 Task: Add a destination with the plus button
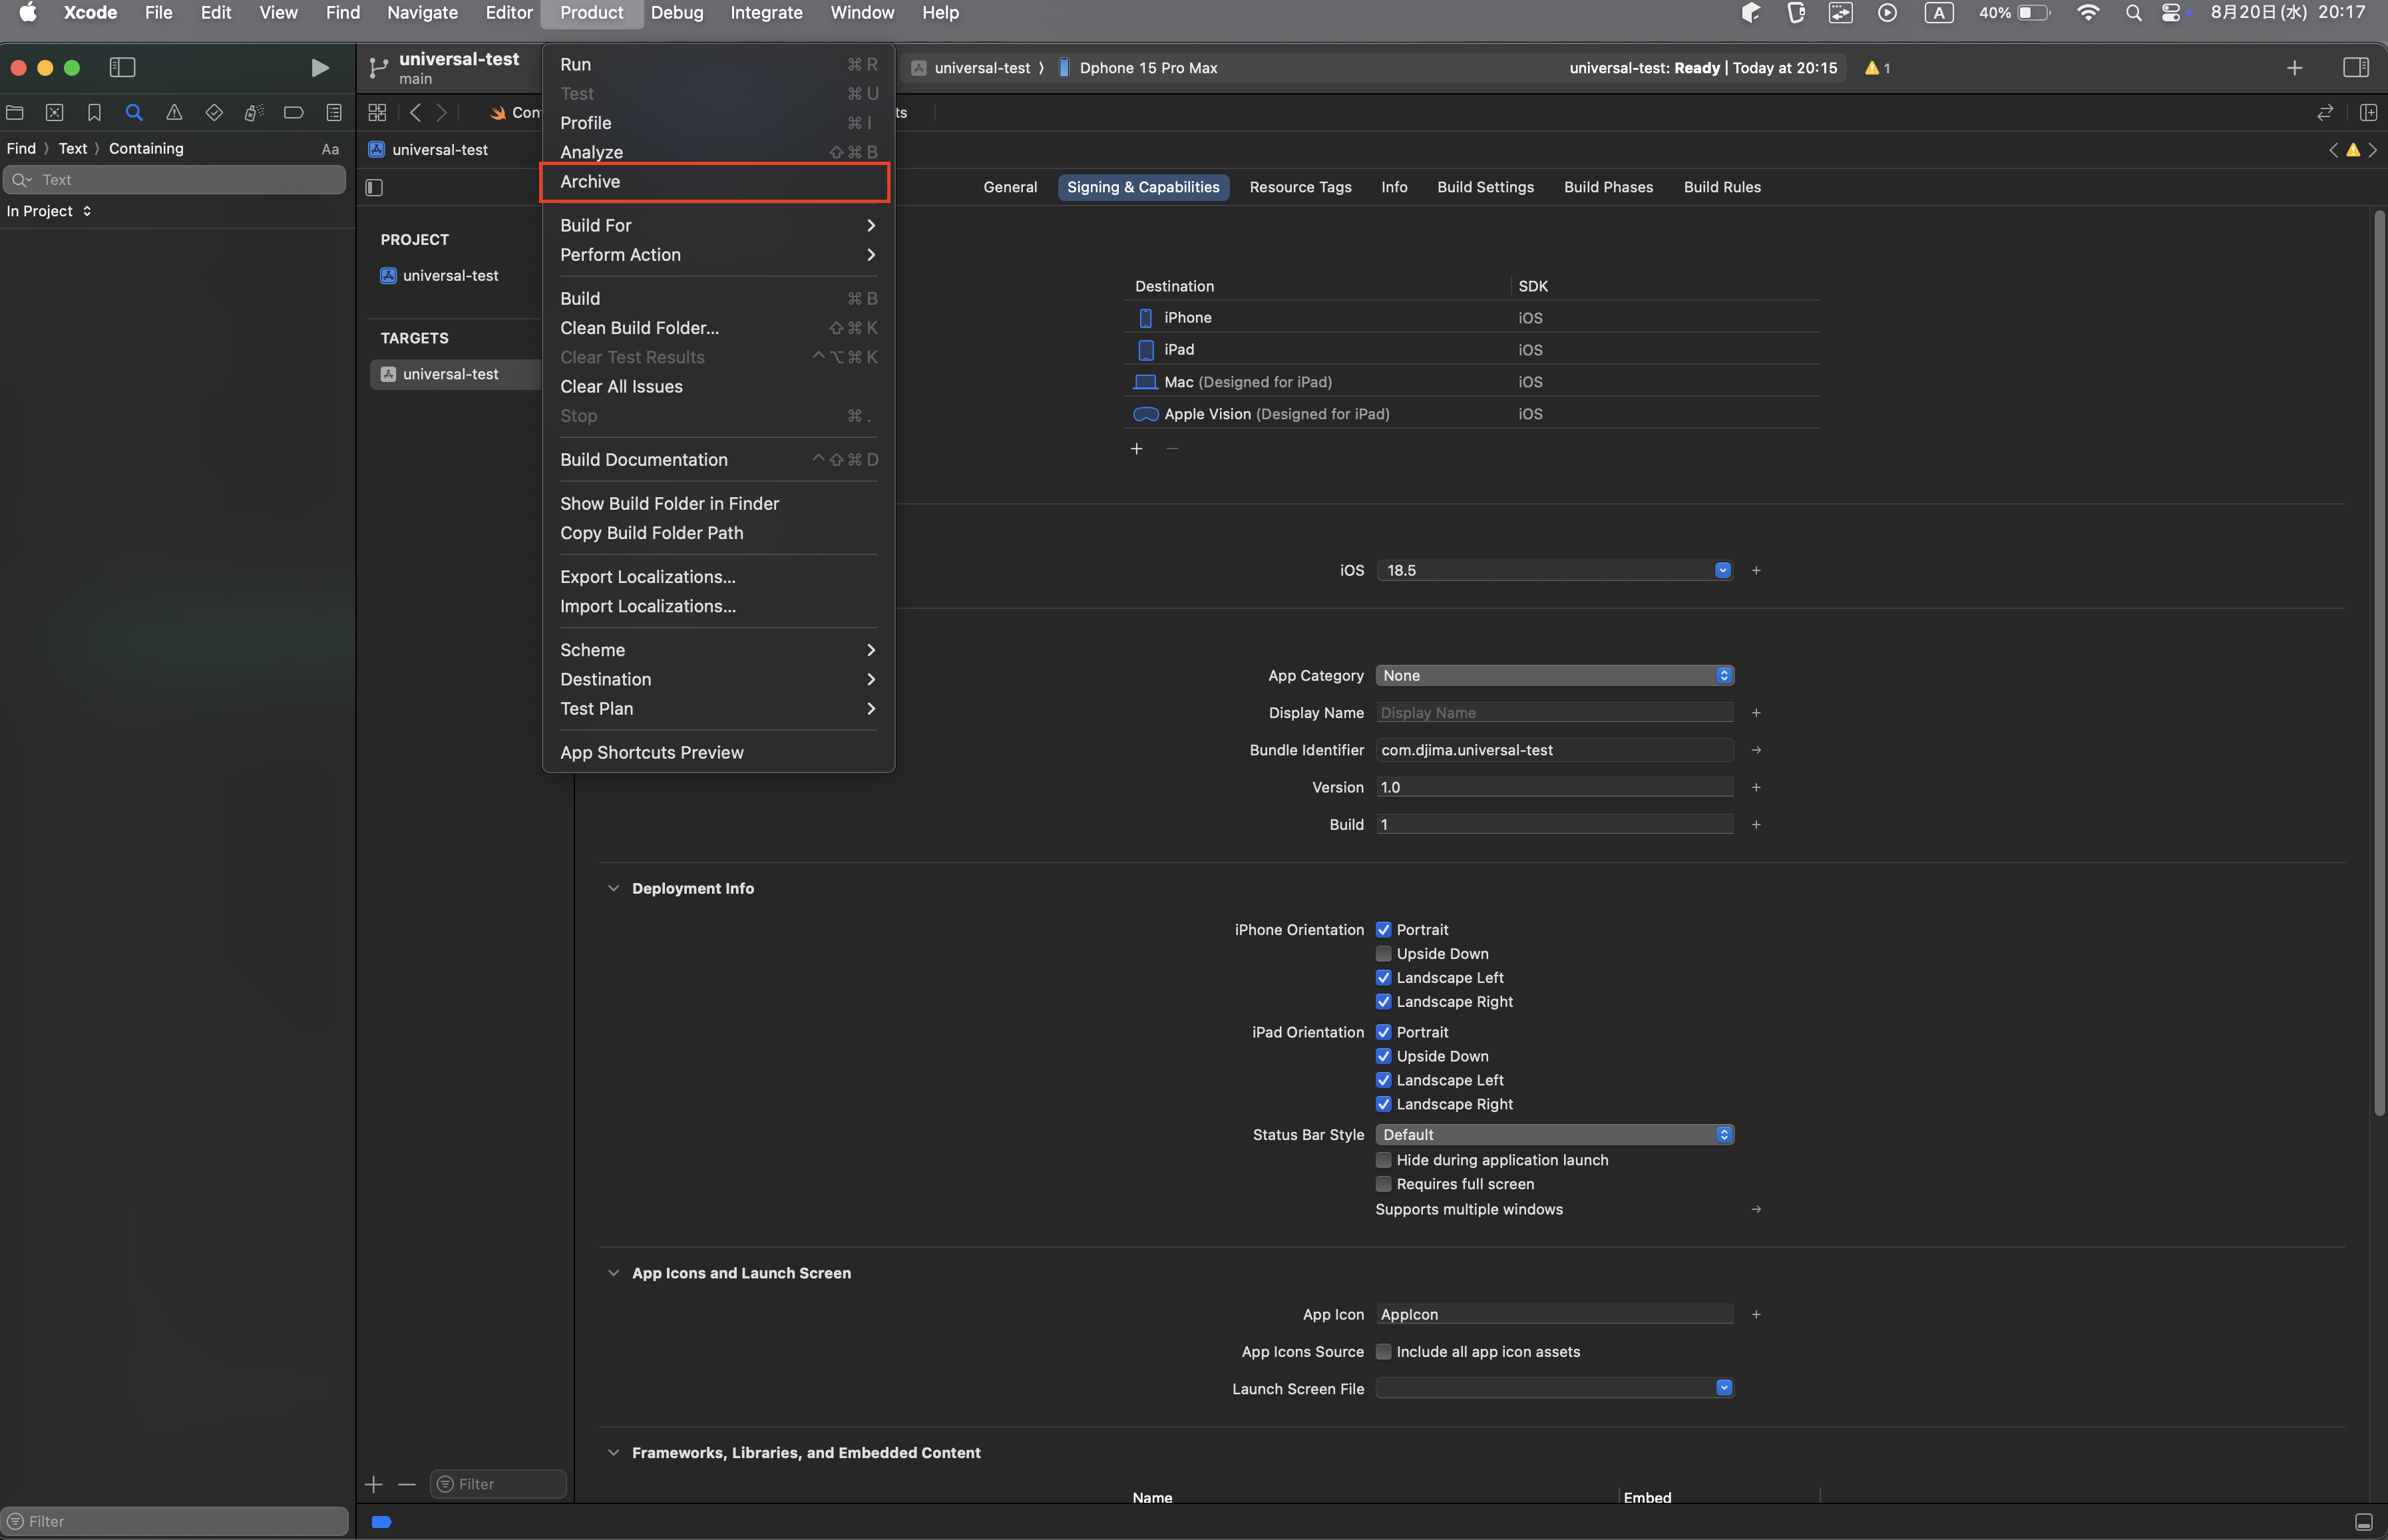(1136, 448)
